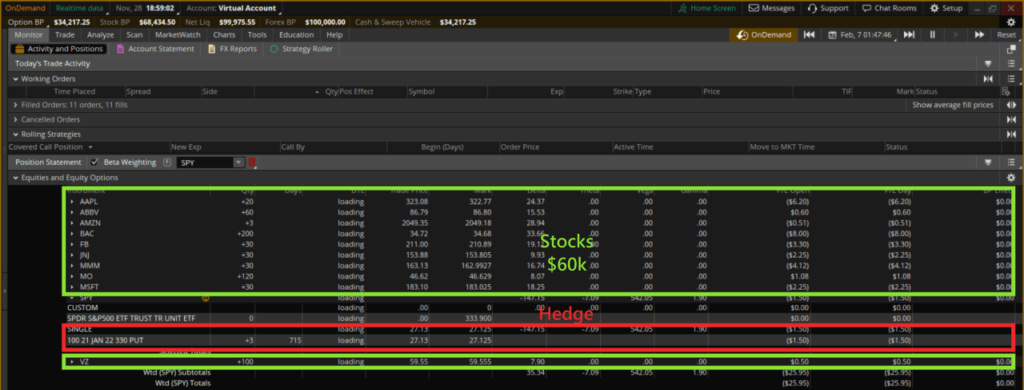Click the OnDemand rewind-to-start button
The image size is (1024, 390).
[x=808, y=35]
